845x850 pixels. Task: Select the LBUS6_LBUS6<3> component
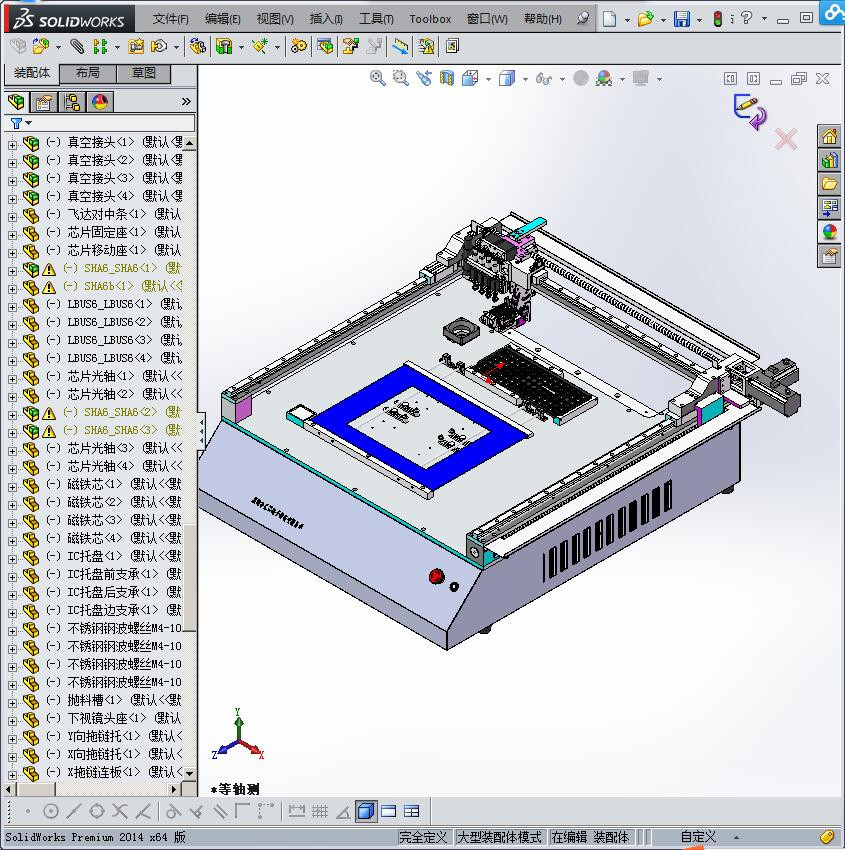click(x=110, y=340)
